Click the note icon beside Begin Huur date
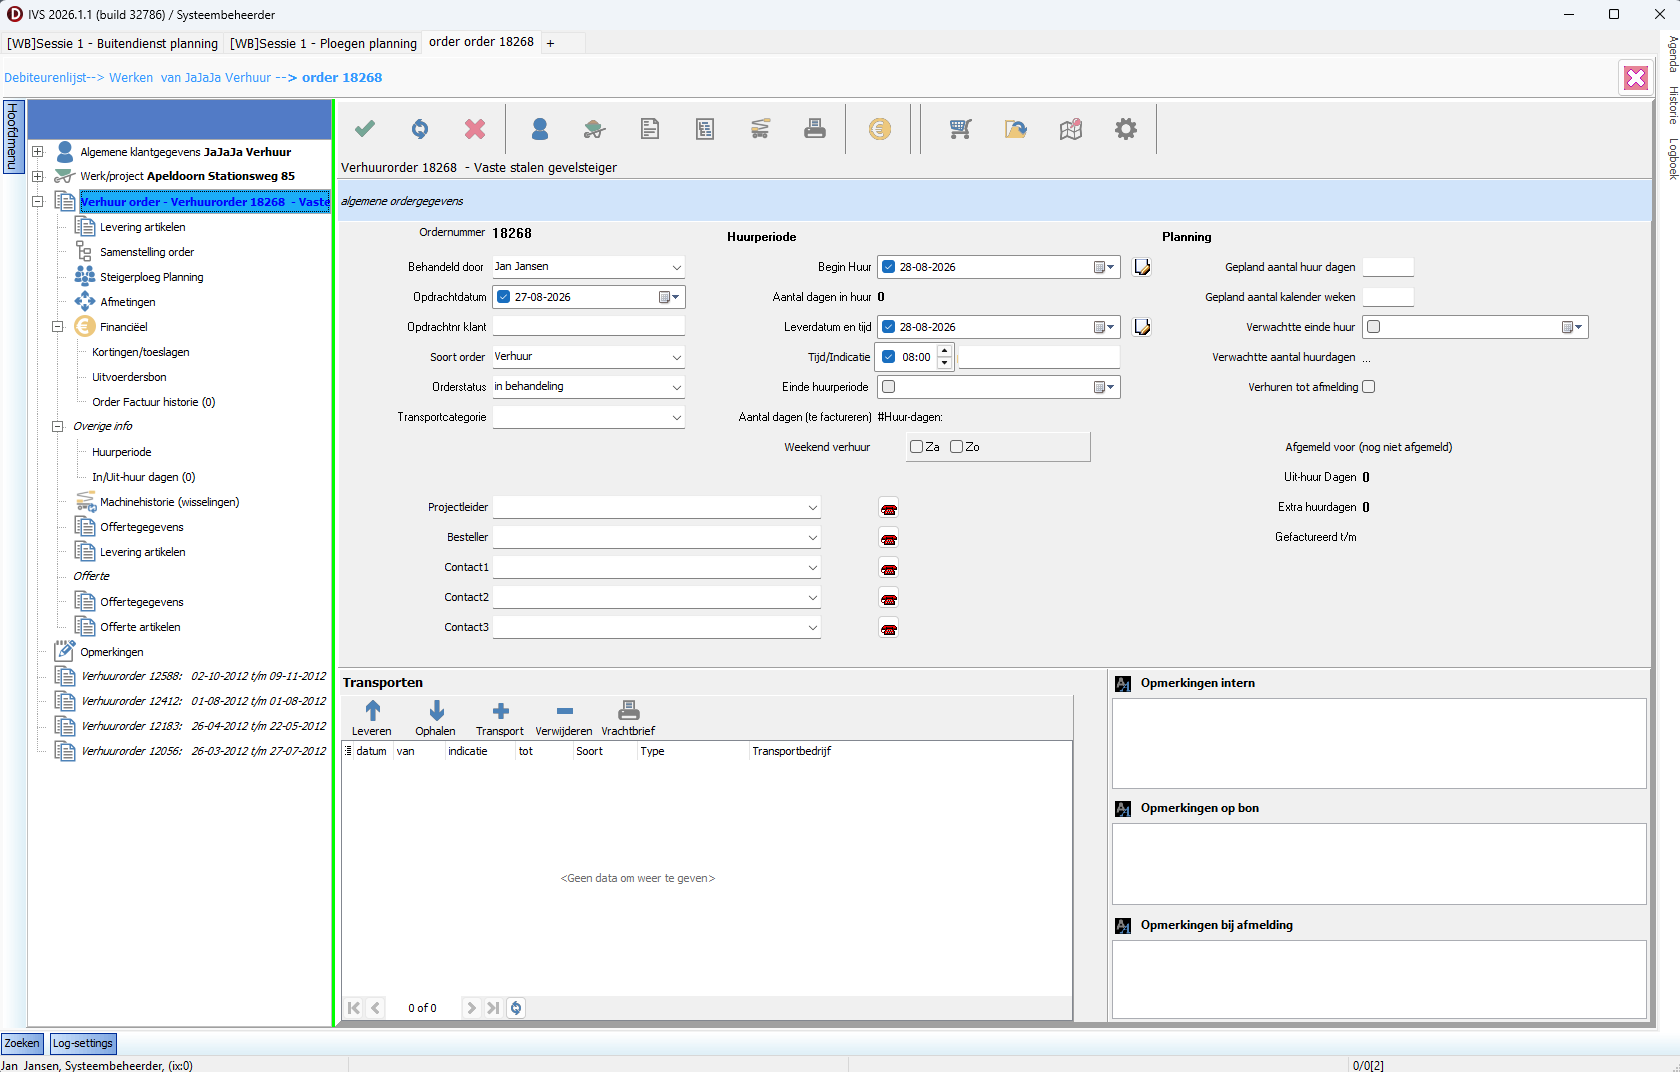This screenshot has width=1680, height=1072. coord(1142,267)
